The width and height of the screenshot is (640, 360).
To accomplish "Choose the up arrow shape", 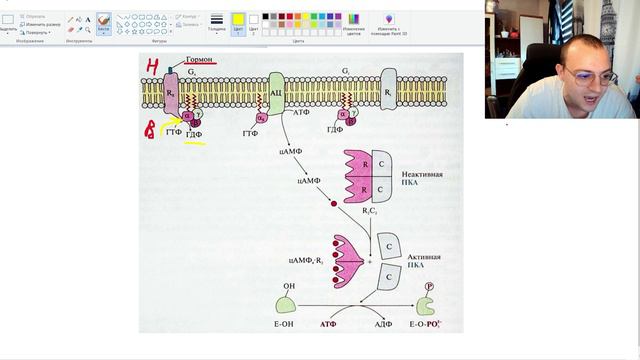I will (x=164, y=24).
